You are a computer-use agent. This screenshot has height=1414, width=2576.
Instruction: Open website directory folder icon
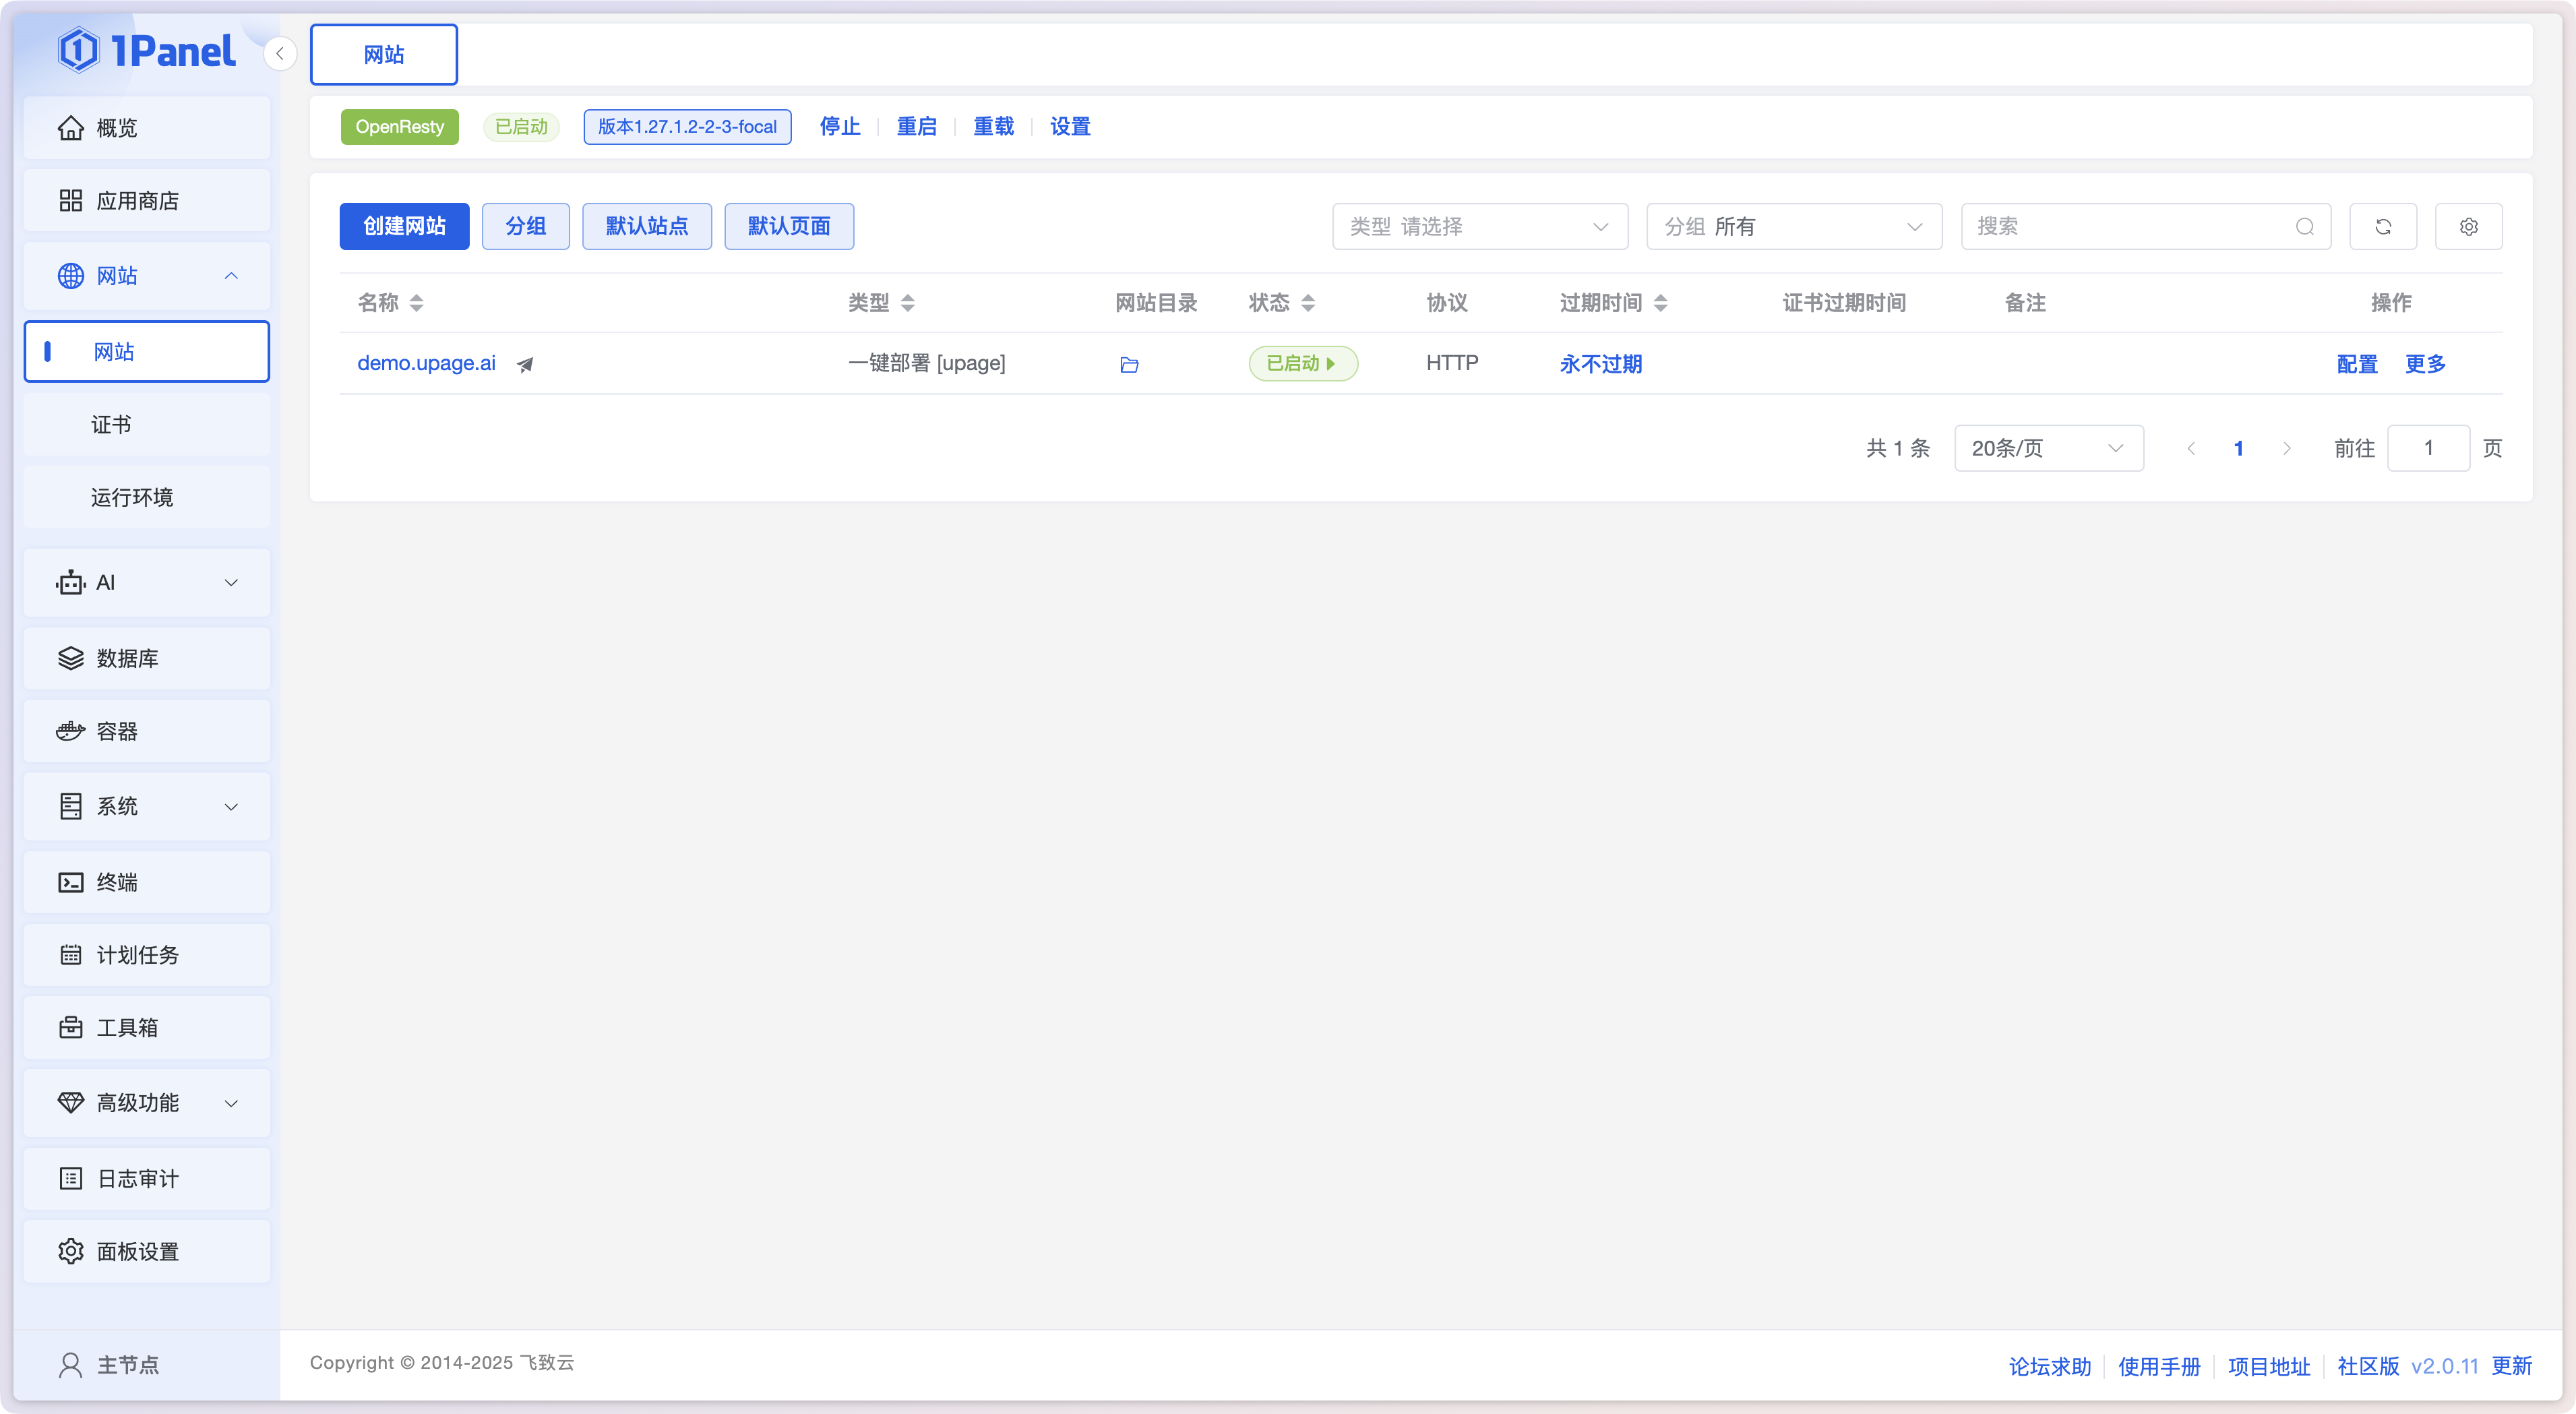[x=1129, y=365]
